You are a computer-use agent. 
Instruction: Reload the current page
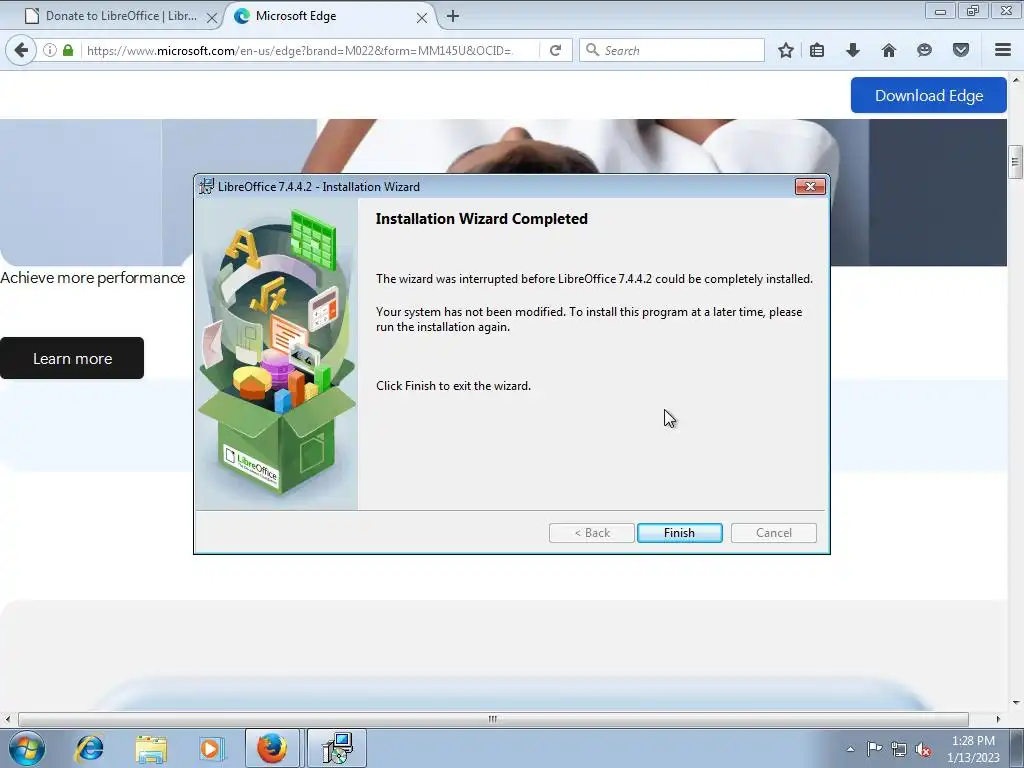pyautogui.click(x=555, y=50)
